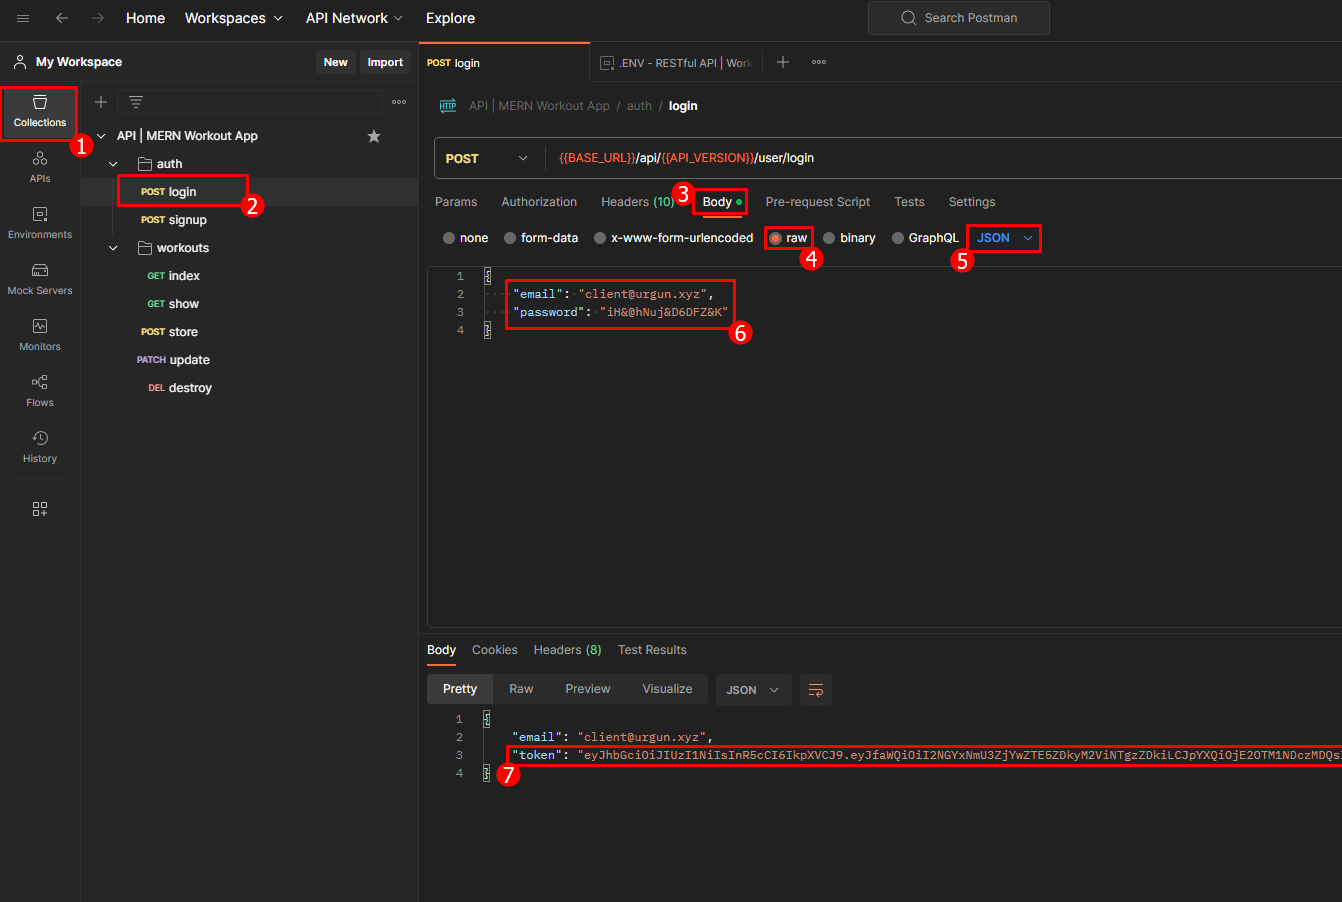Click the collection filter icon
The image size is (1342, 902).
[x=136, y=102]
